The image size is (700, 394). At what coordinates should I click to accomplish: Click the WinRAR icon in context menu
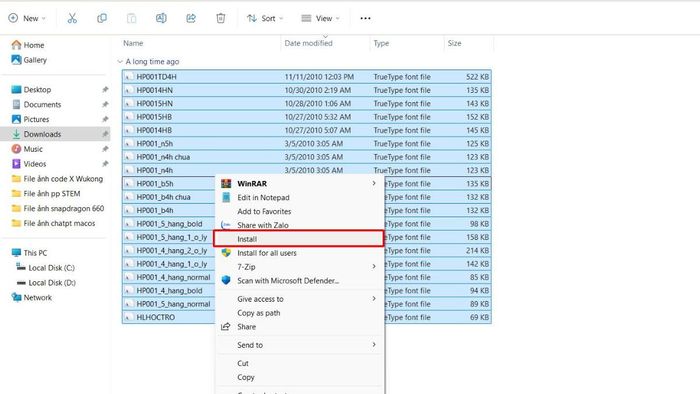click(x=226, y=183)
